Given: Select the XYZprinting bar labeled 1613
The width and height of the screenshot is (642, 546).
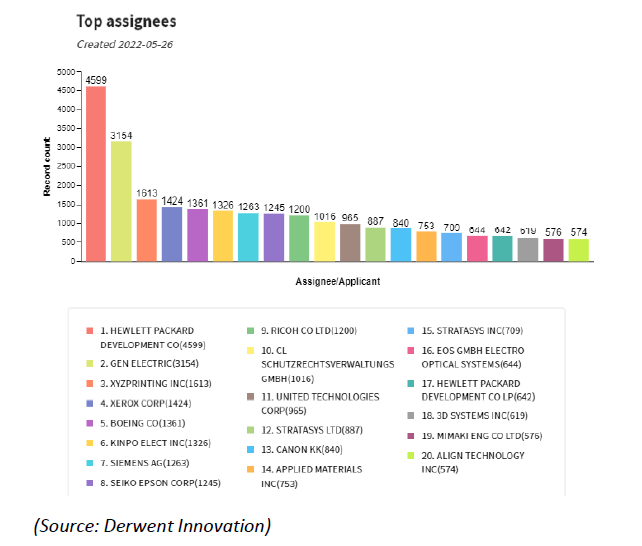Looking at the screenshot, I should click(147, 230).
